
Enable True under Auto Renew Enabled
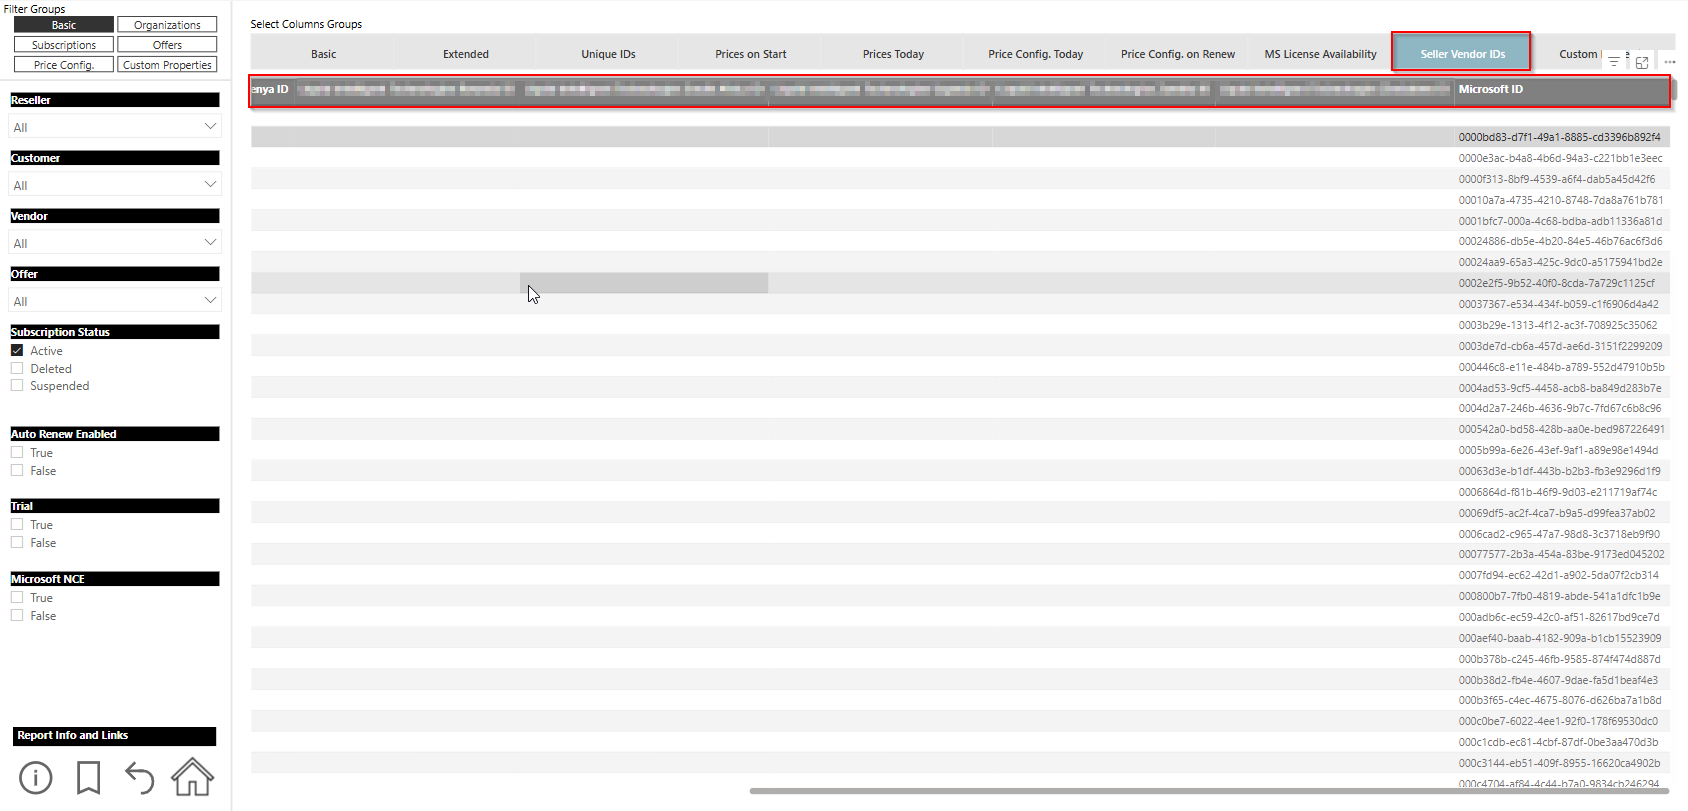[17, 453]
